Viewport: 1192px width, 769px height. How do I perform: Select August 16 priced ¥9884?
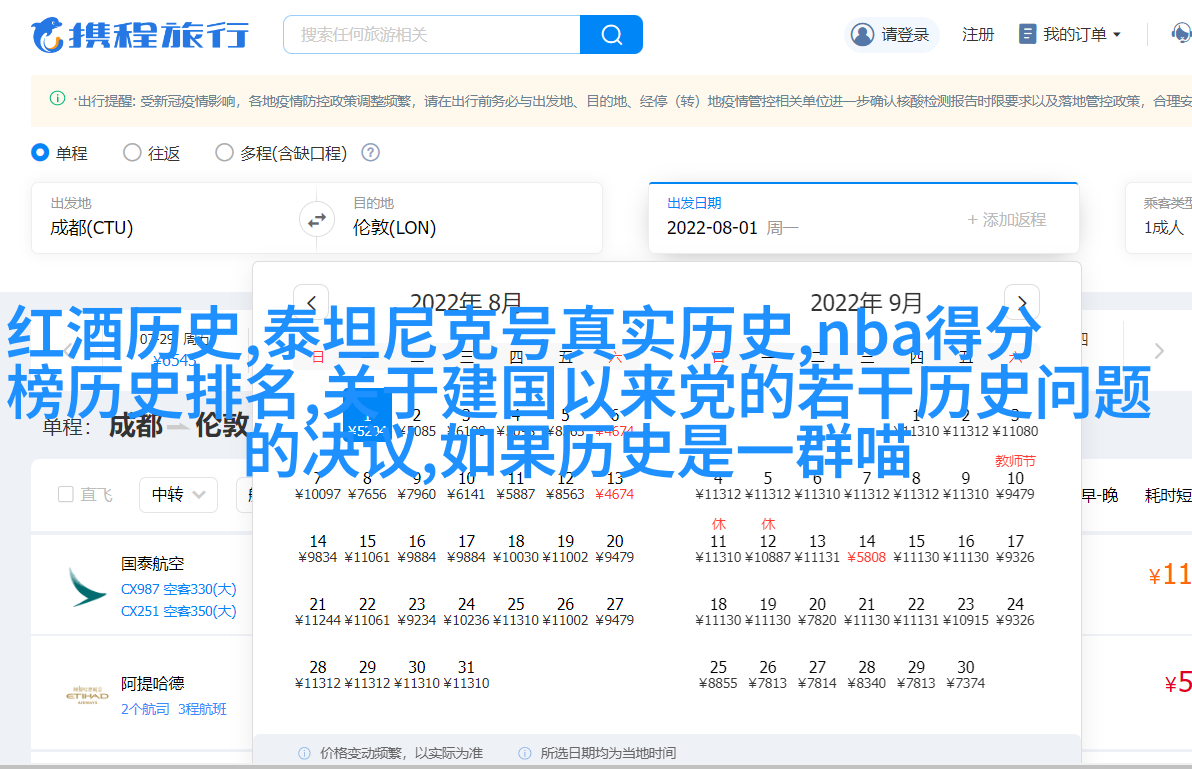[x=417, y=549]
